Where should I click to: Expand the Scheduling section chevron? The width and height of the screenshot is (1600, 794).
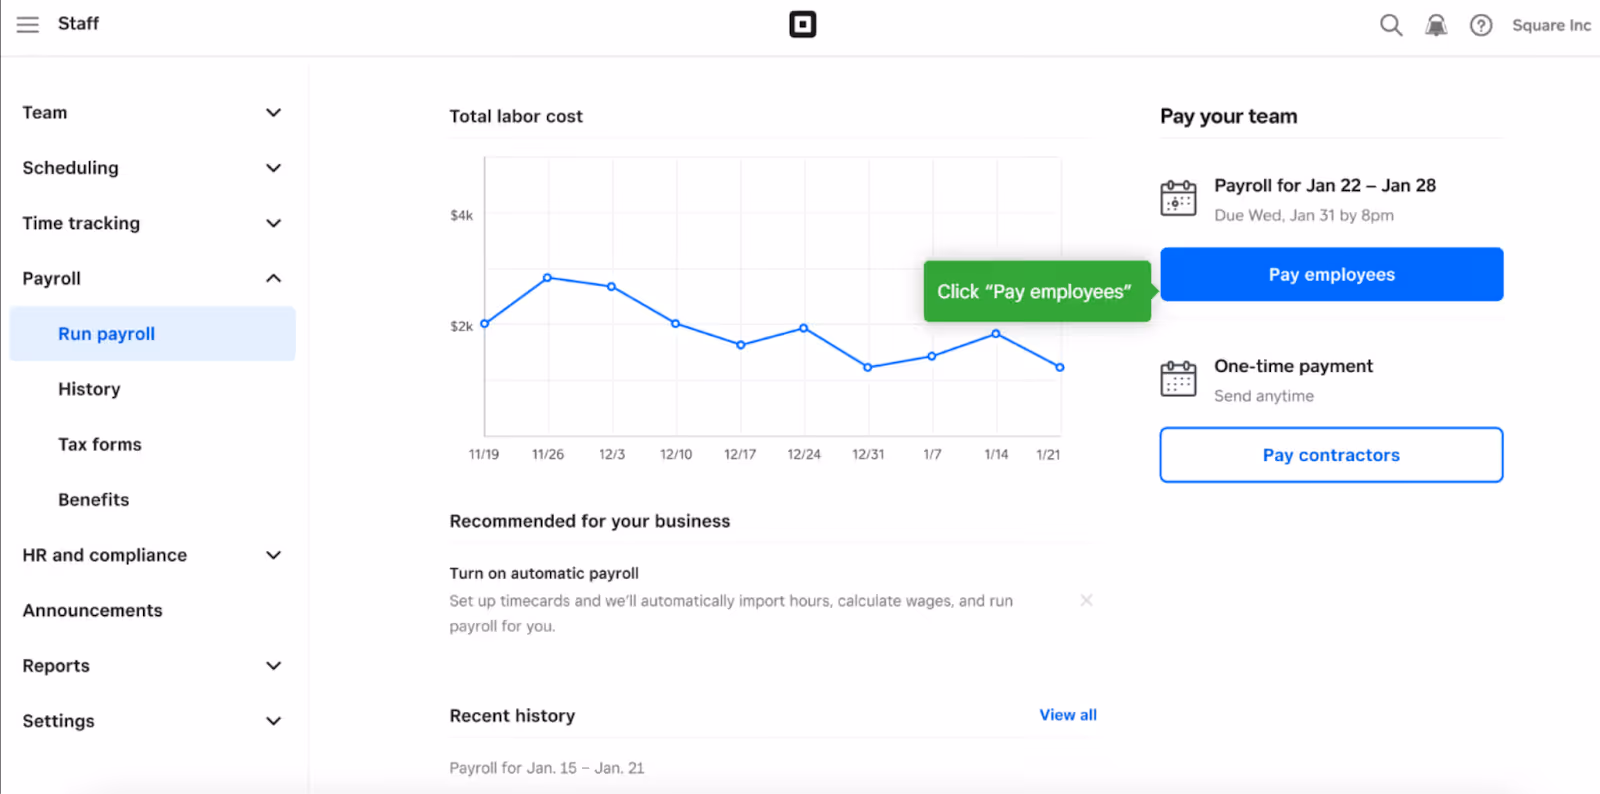pos(273,168)
